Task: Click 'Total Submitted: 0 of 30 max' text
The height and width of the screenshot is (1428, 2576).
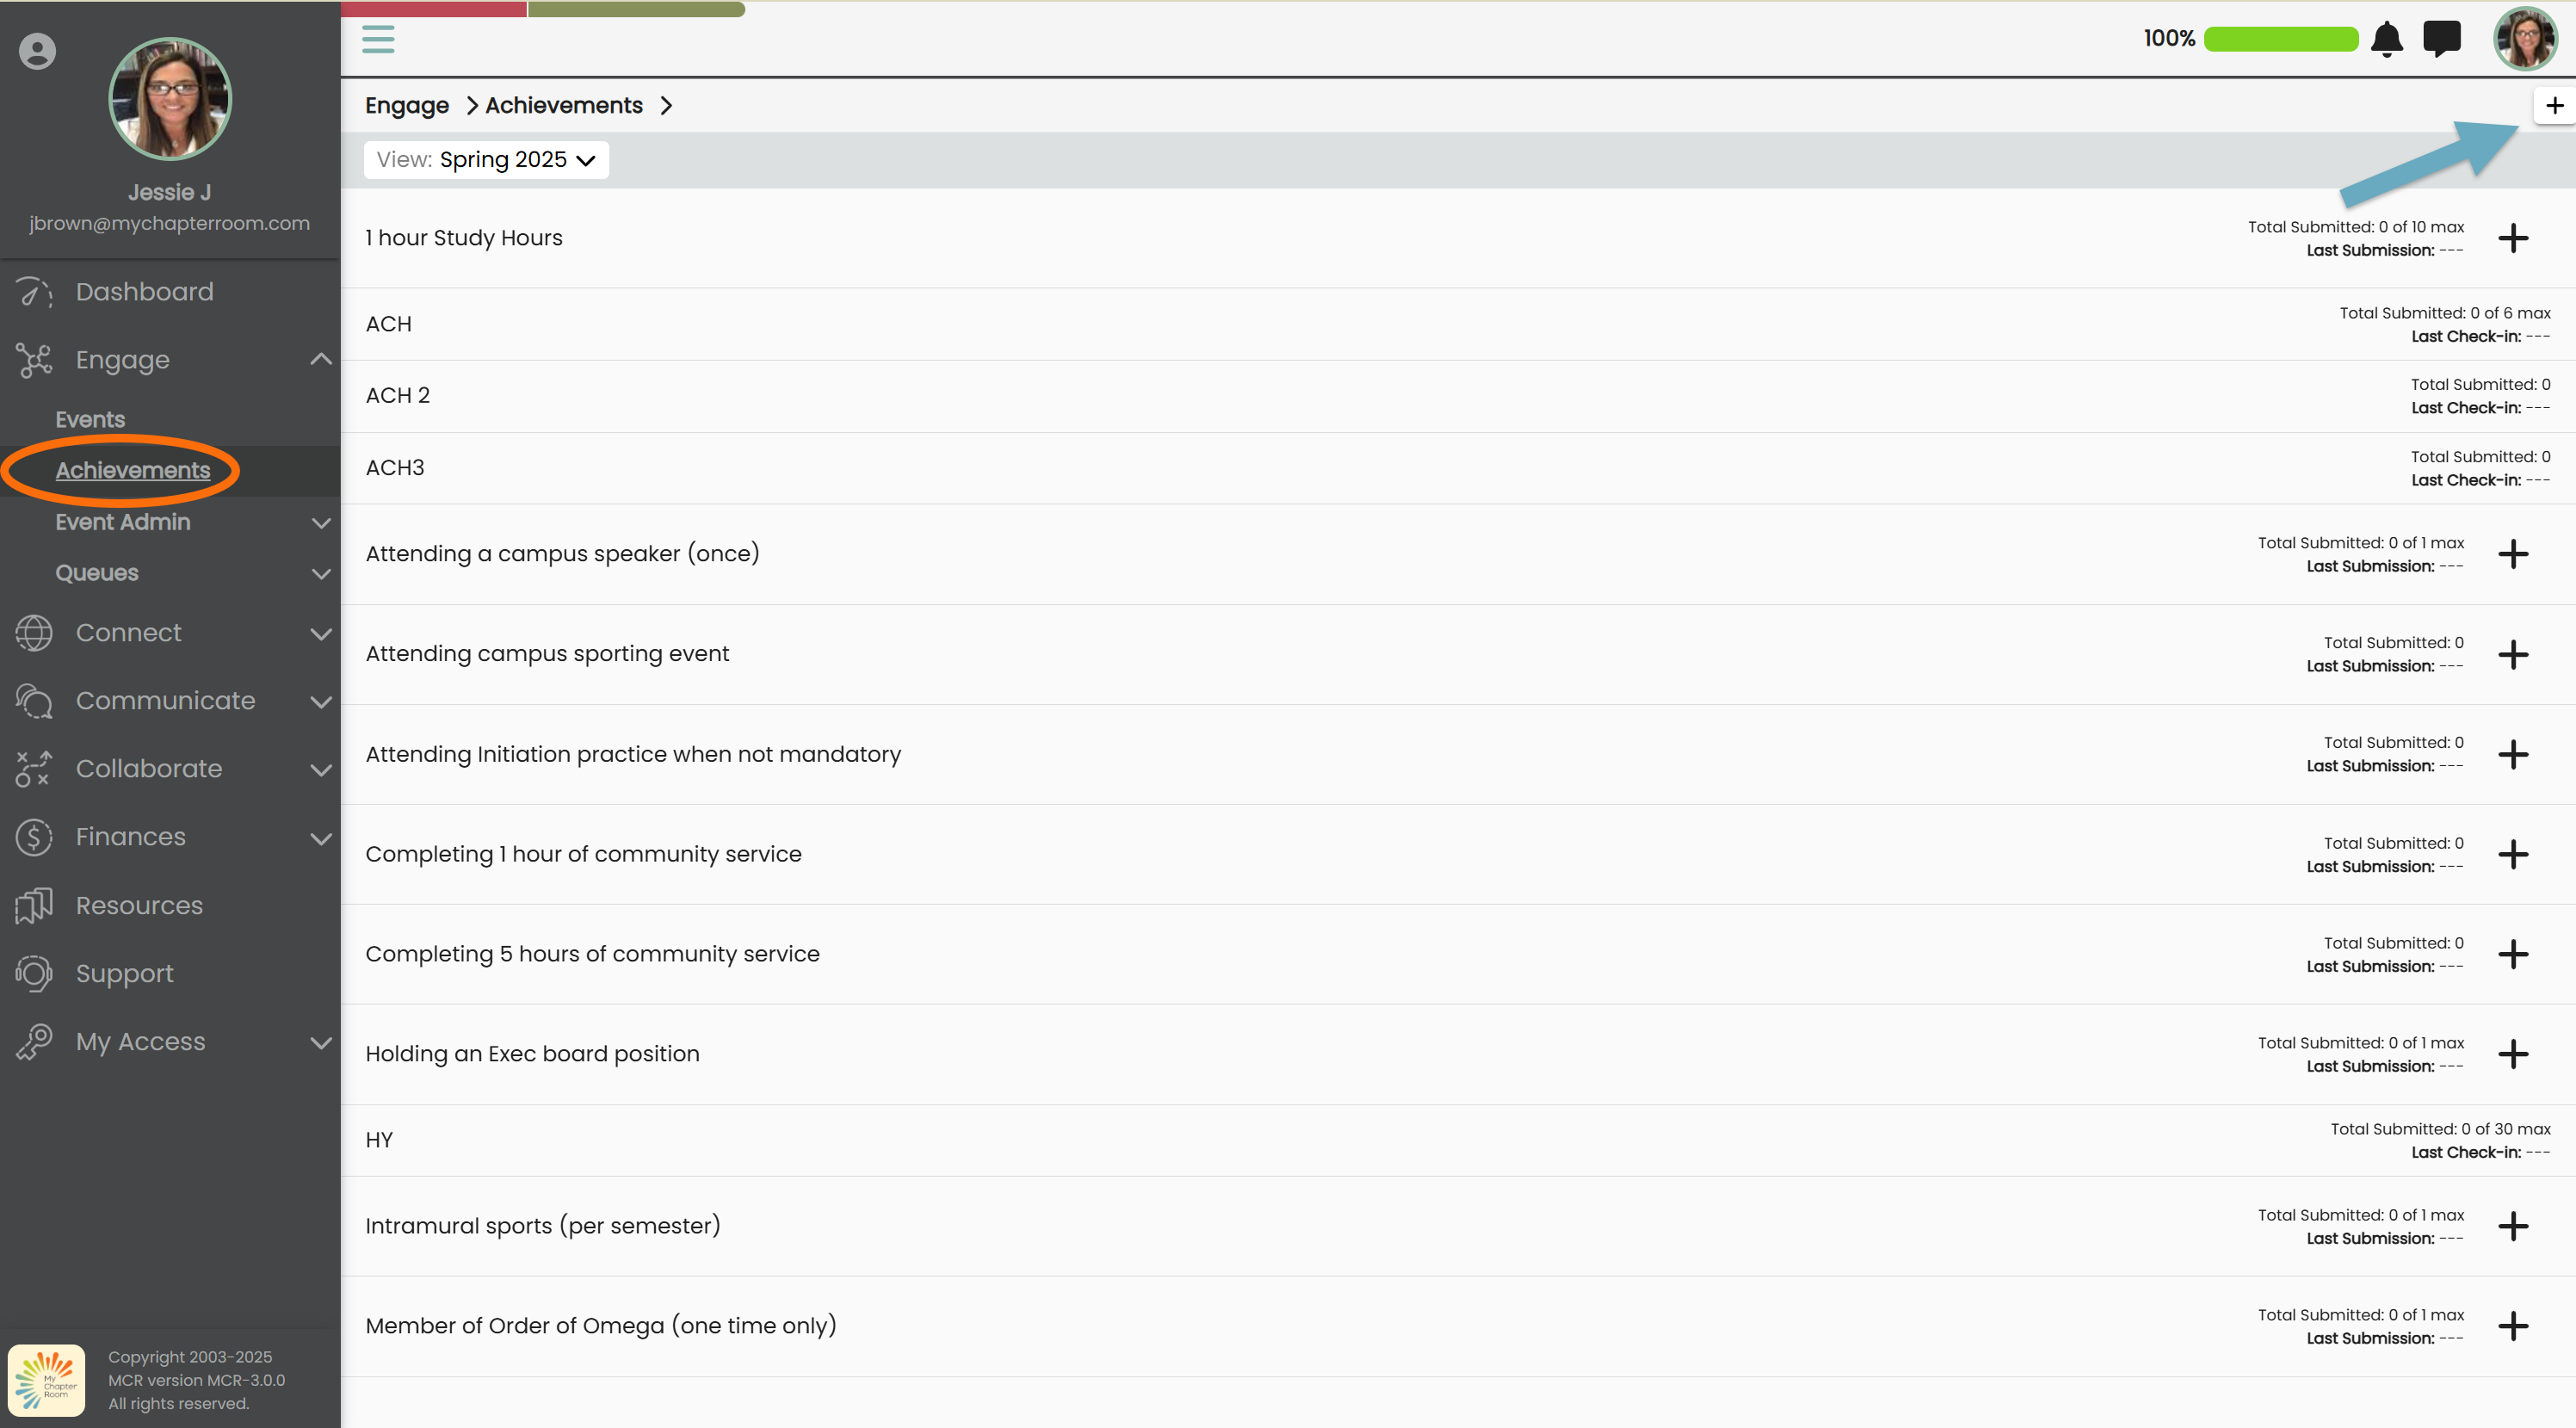Action: (2441, 1129)
